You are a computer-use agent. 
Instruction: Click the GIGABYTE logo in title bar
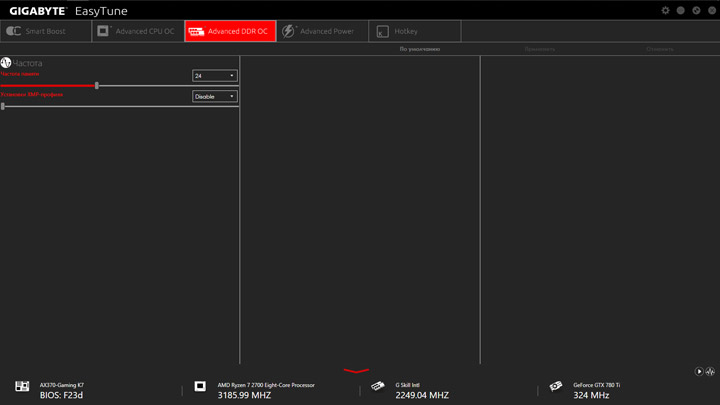[38, 11]
